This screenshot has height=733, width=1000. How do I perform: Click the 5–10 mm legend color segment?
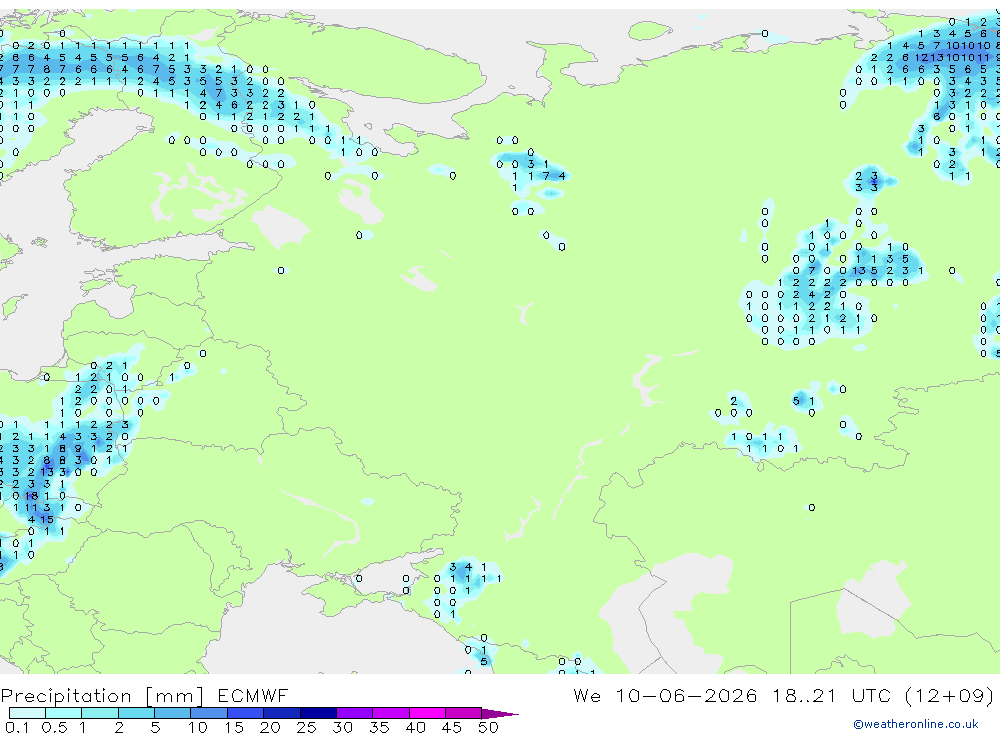(173, 713)
